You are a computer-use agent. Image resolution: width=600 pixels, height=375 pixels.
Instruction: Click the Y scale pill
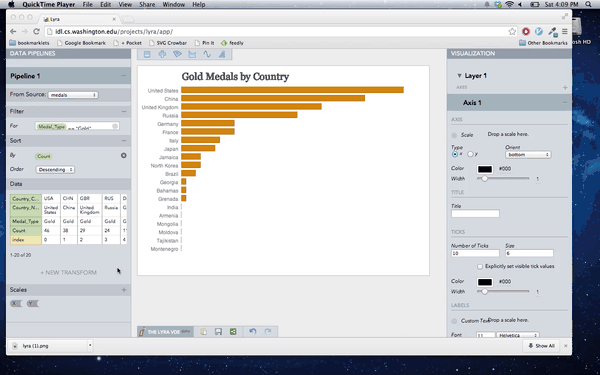[x=33, y=304]
